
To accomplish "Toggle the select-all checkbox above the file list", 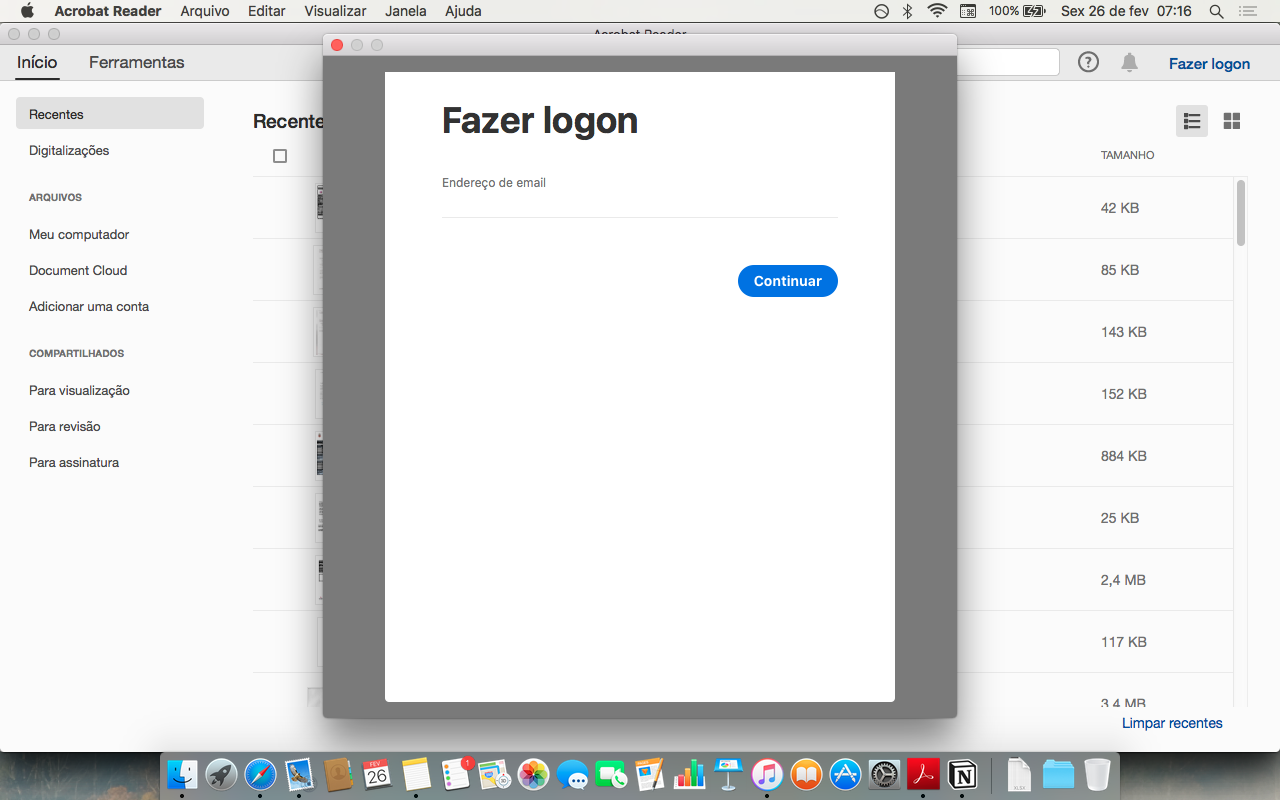I will pyautogui.click(x=280, y=156).
